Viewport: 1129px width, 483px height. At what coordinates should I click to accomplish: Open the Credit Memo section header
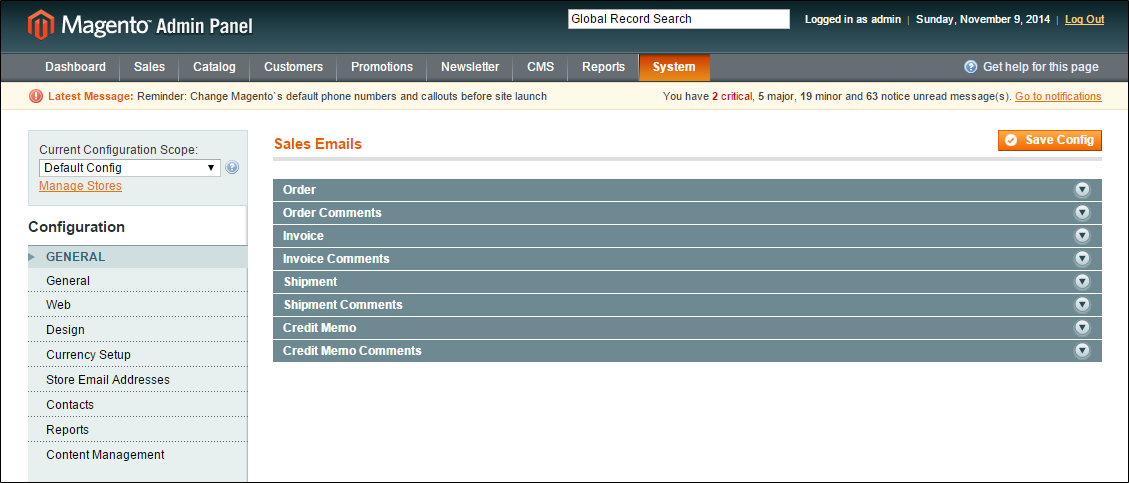687,328
